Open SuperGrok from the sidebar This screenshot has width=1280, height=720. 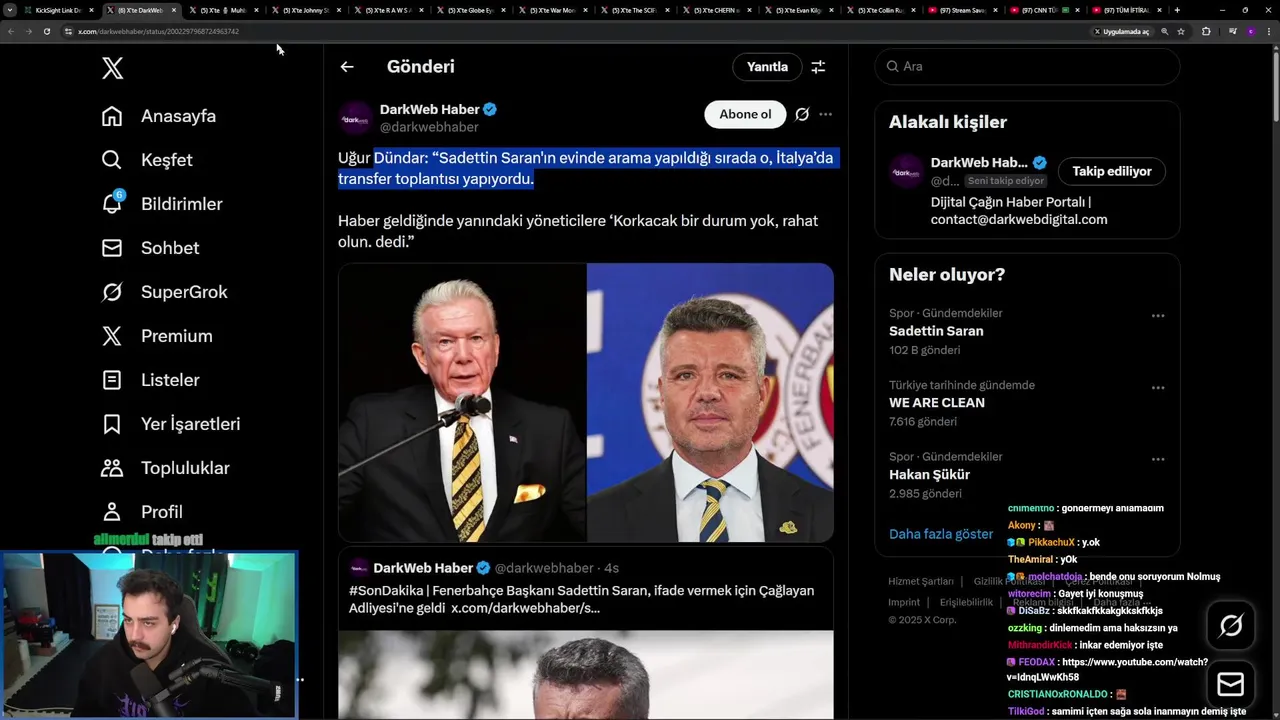[x=165, y=292]
